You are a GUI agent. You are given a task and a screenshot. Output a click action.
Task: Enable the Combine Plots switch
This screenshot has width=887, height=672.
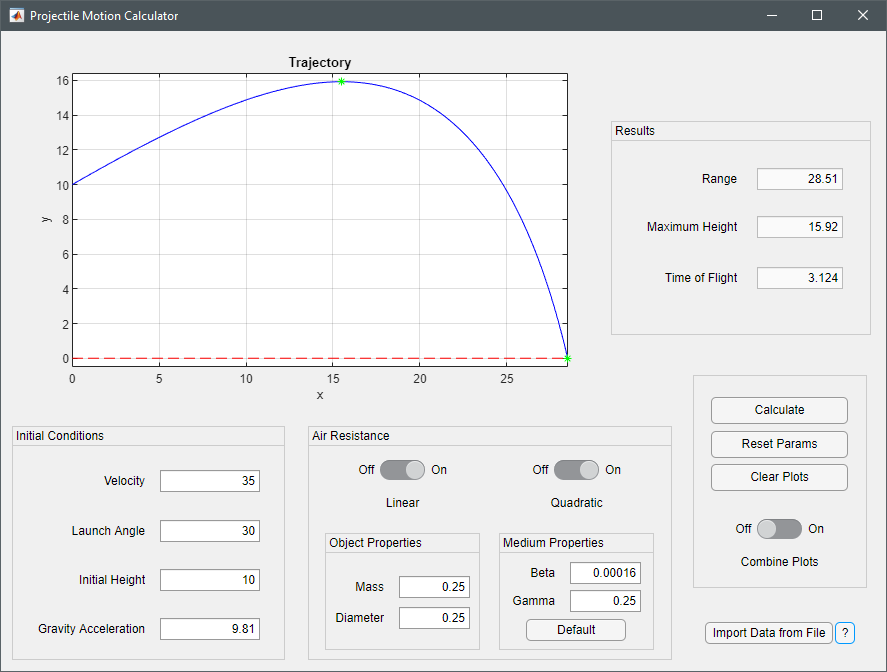(780, 529)
